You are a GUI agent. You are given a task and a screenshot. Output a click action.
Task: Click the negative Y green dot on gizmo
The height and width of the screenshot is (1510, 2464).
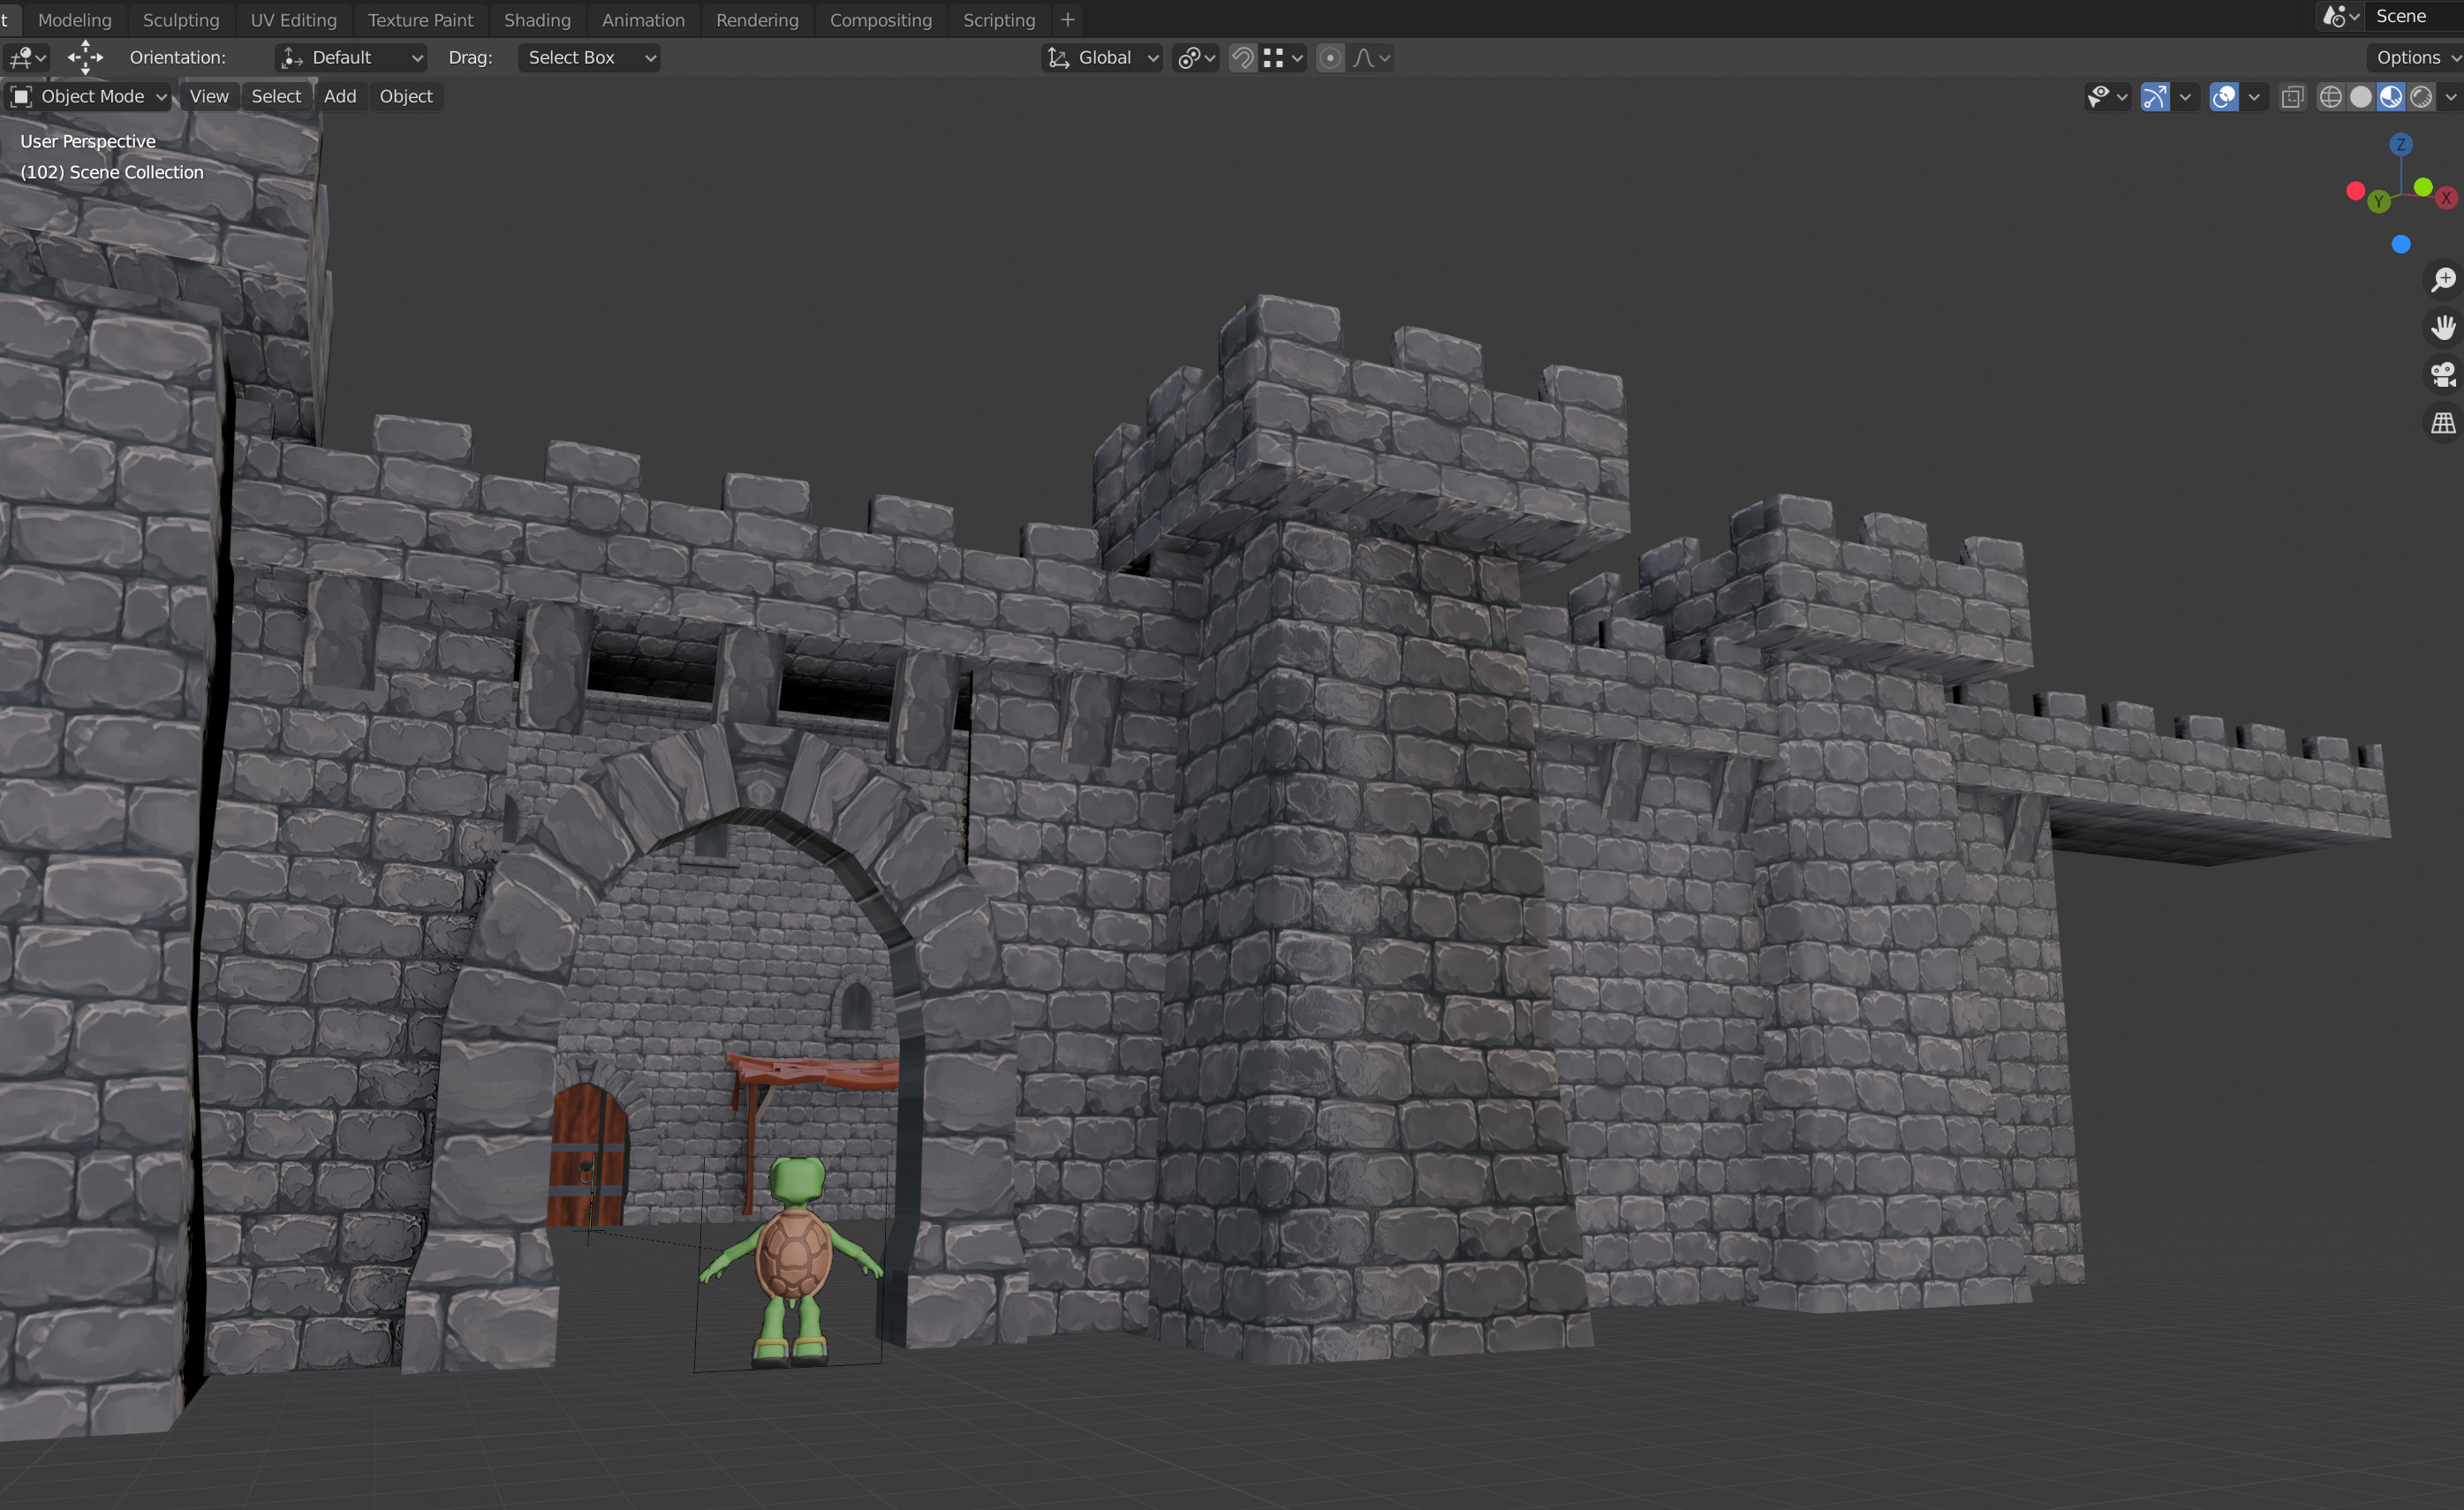tap(2423, 187)
